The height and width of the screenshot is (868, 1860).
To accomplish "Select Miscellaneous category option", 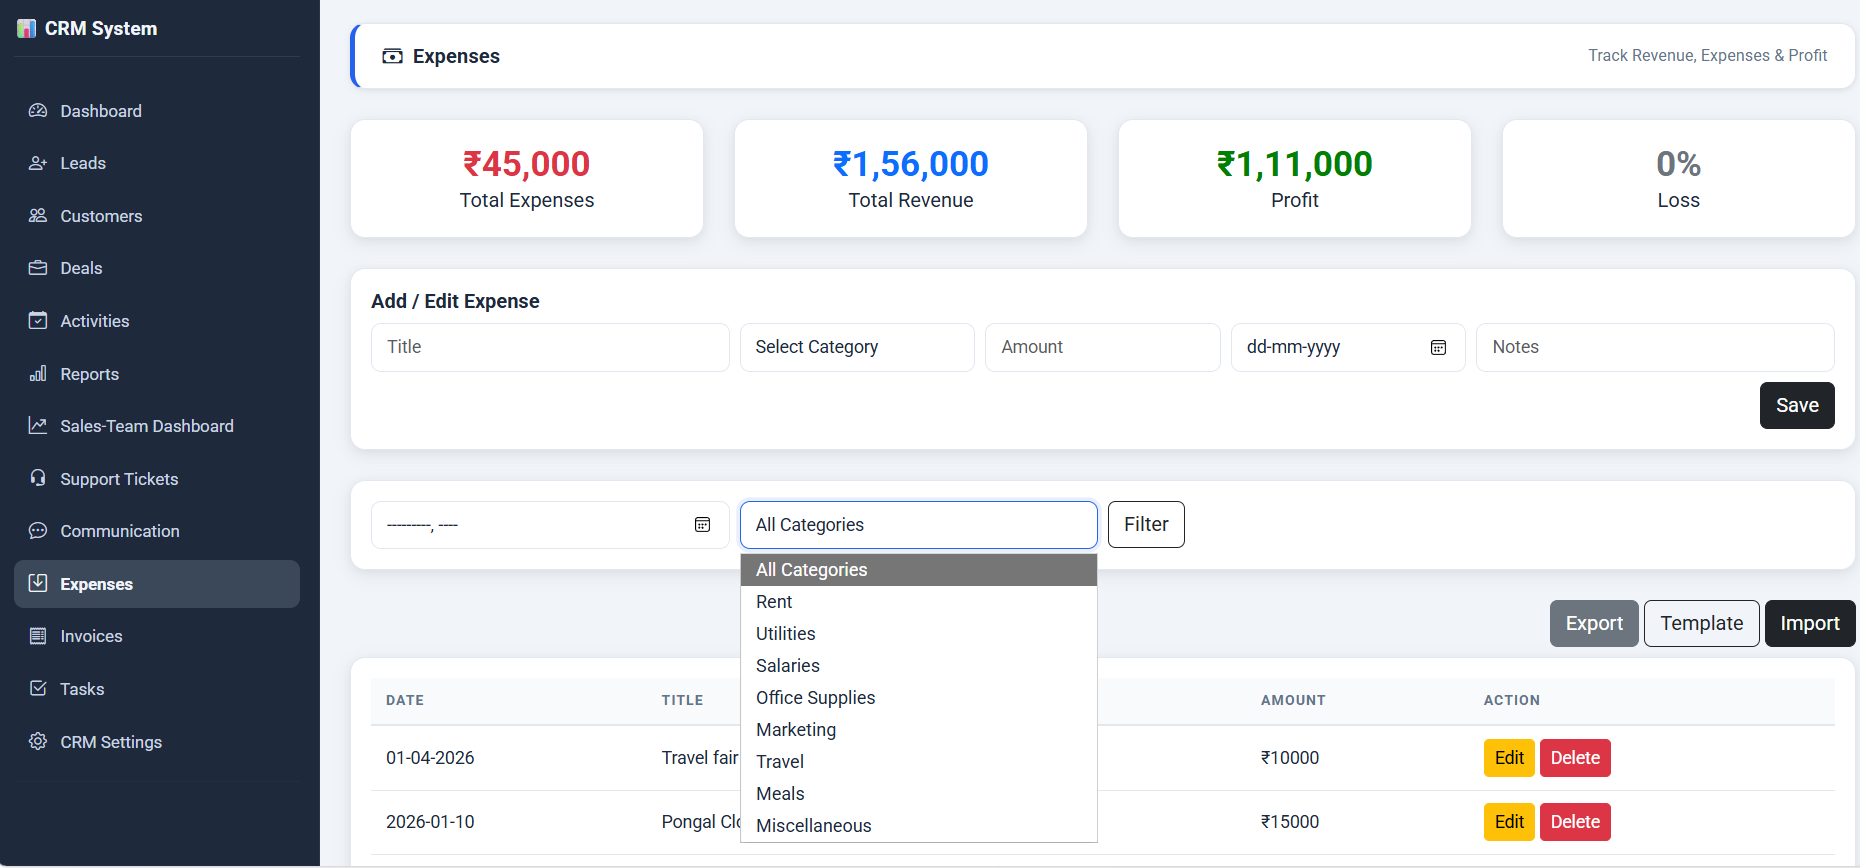I will click(918, 826).
